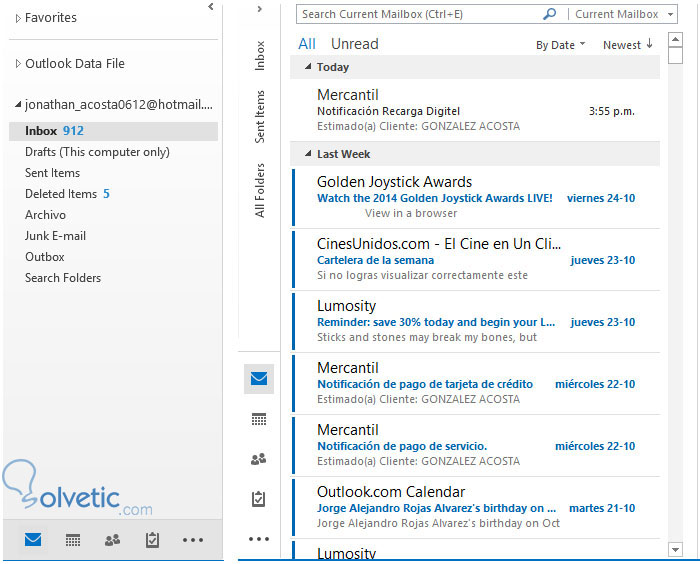Open Tasks icon in bottom navigation bar
Screen dimensions: 700x564
152,539
